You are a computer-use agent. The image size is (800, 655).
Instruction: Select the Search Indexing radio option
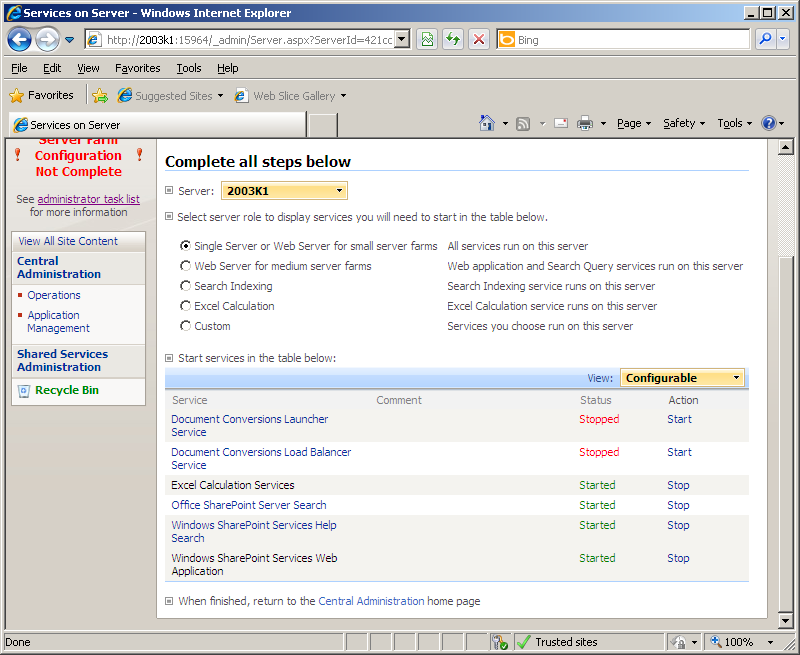coord(186,286)
